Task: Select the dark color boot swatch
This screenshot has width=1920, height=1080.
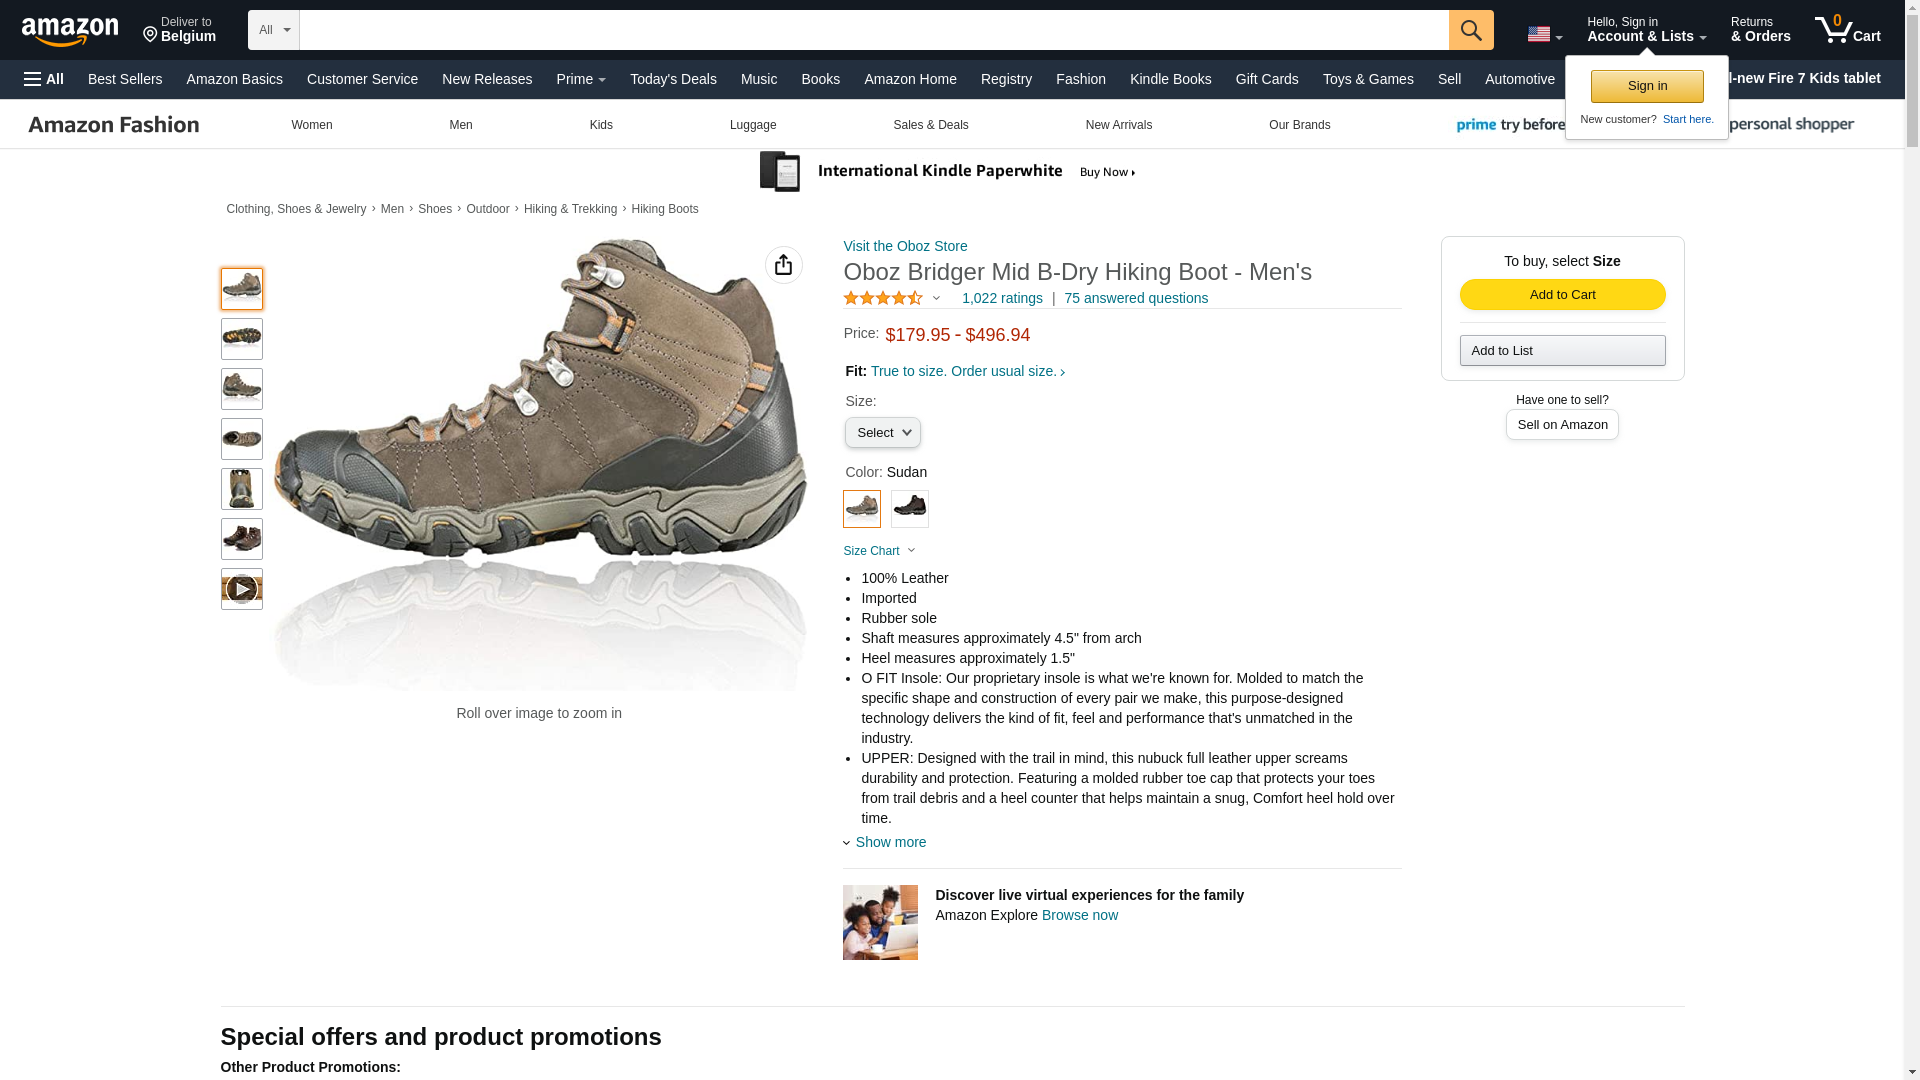Action: click(909, 509)
